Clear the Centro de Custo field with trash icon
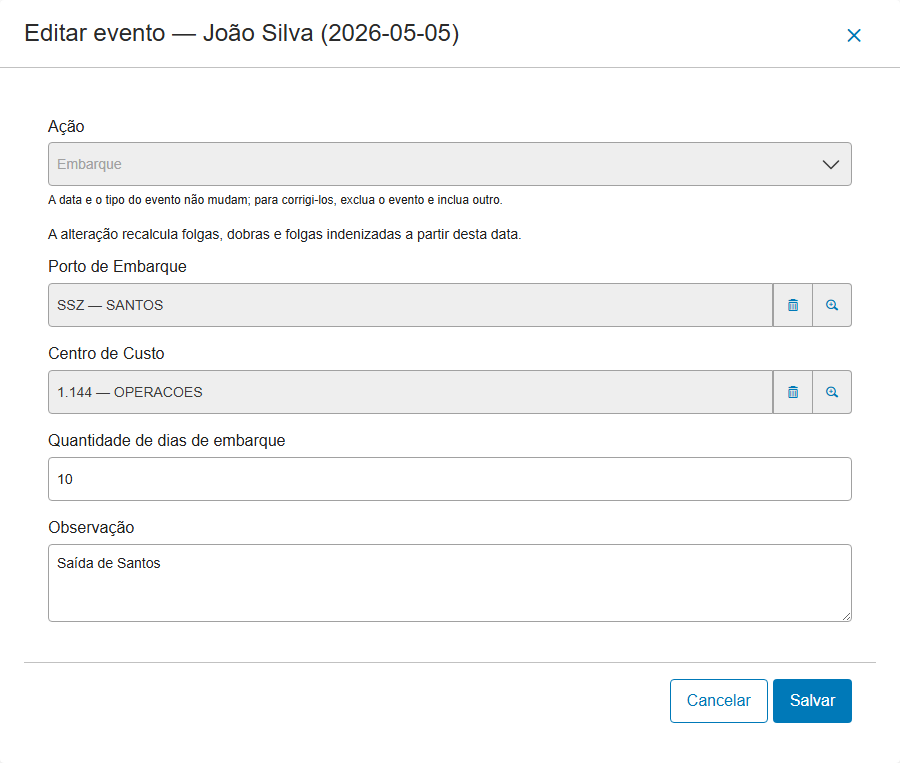This screenshot has width=900, height=763. coord(793,392)
